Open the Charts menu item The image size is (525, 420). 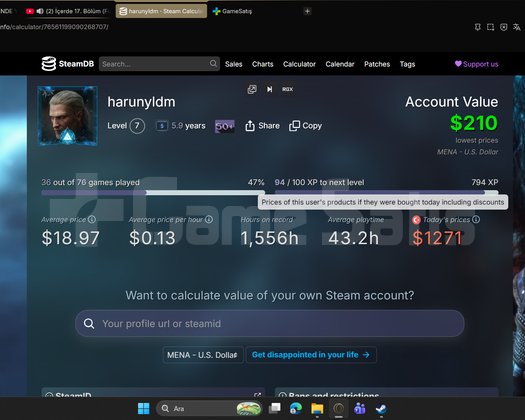[x=262, y=64]
